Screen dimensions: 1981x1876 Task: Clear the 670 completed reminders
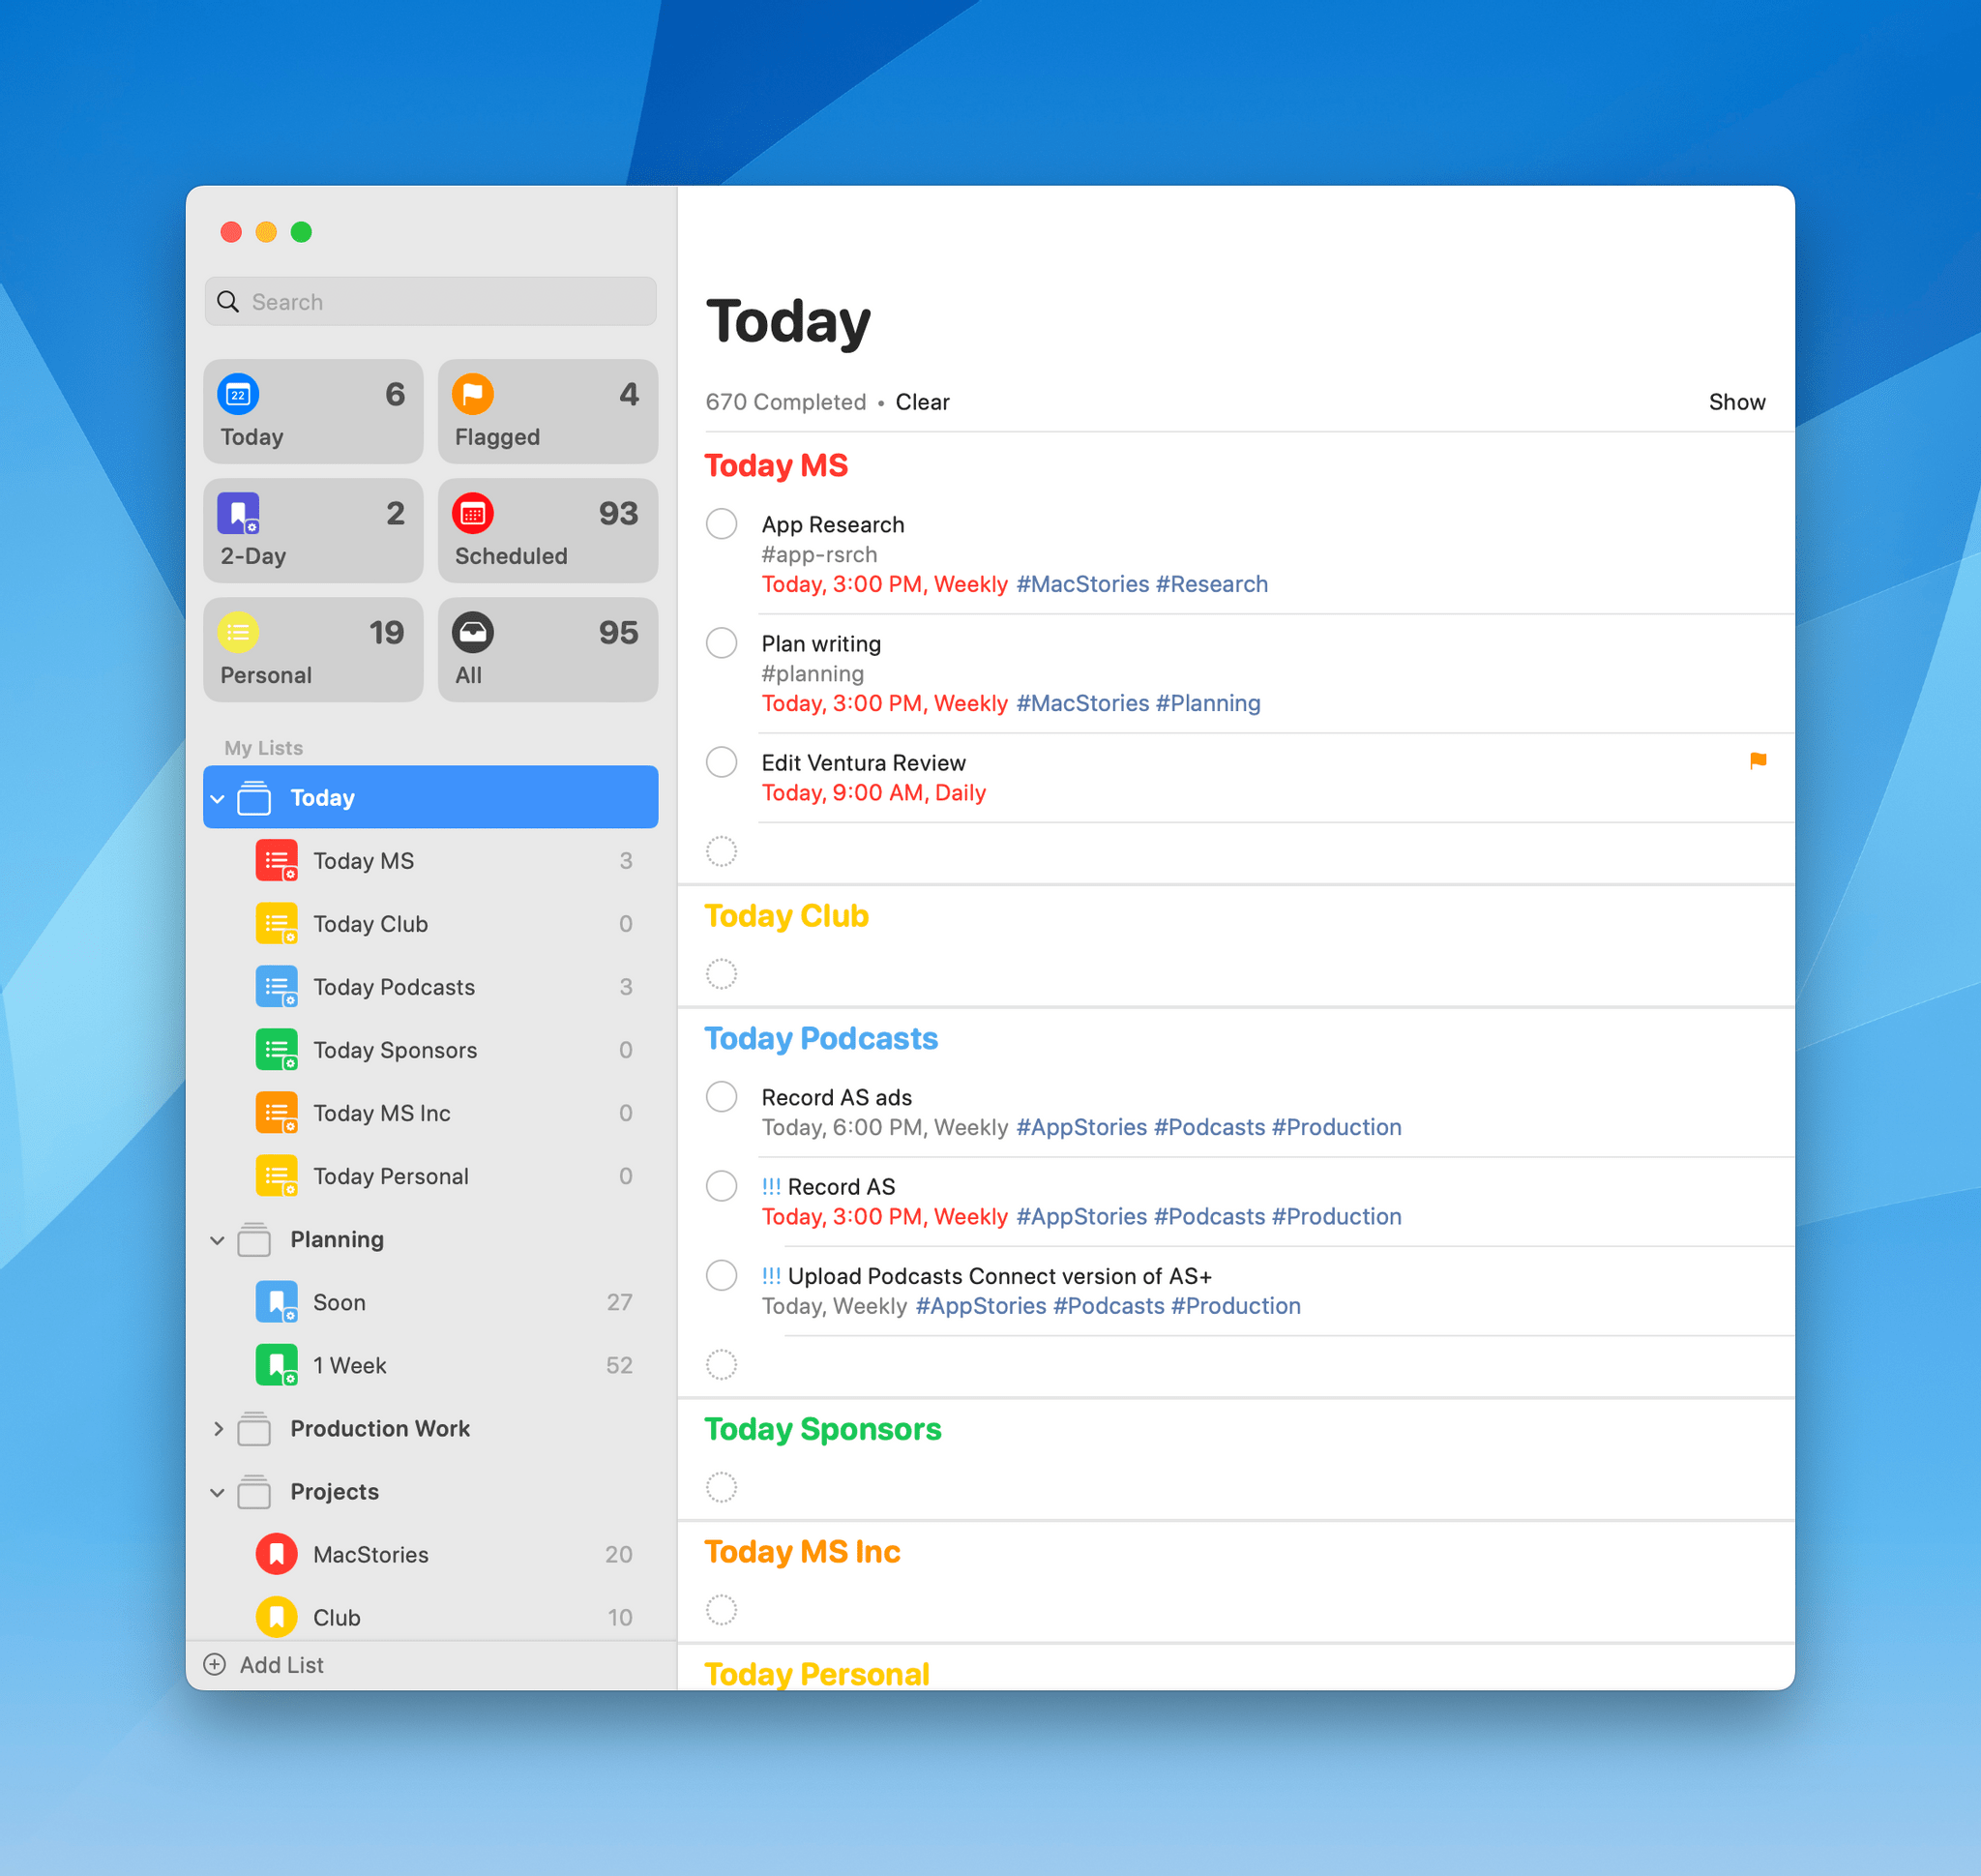922,402
